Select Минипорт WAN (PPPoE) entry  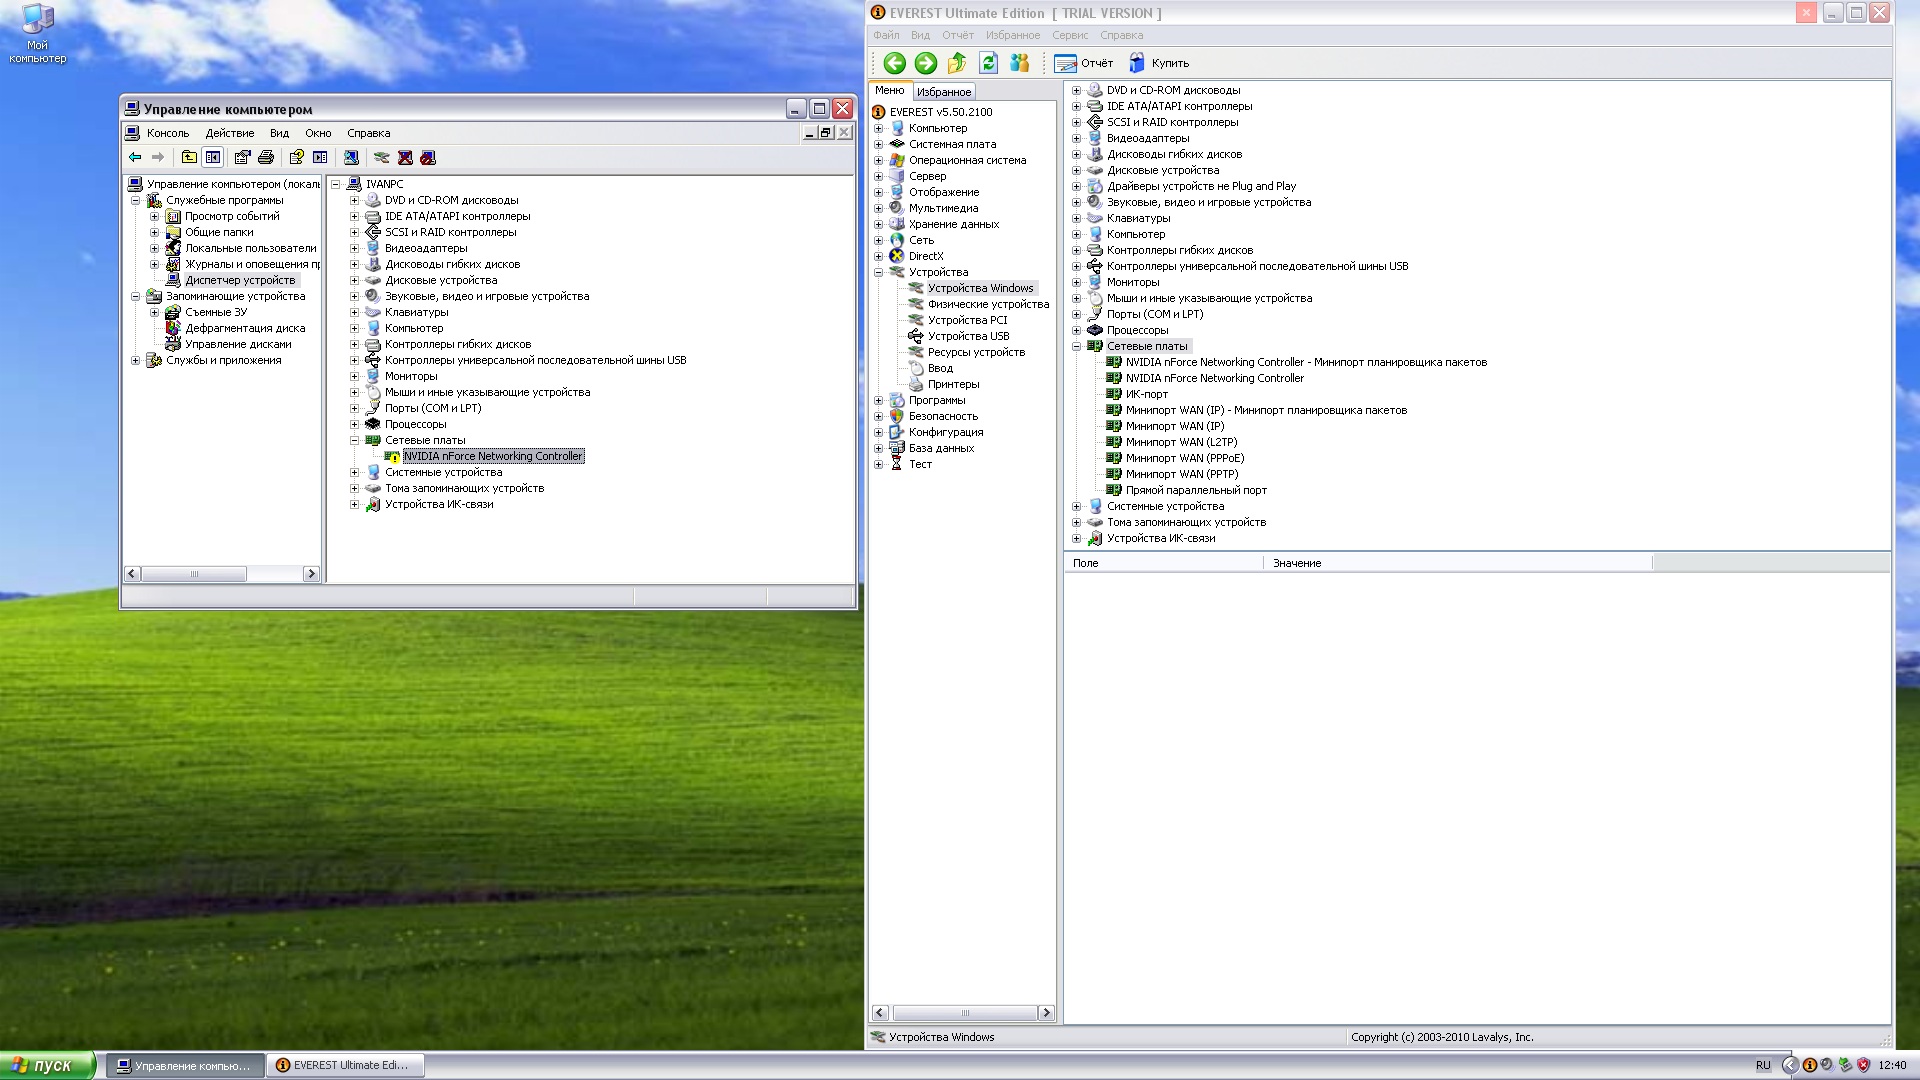[1185, 458]
